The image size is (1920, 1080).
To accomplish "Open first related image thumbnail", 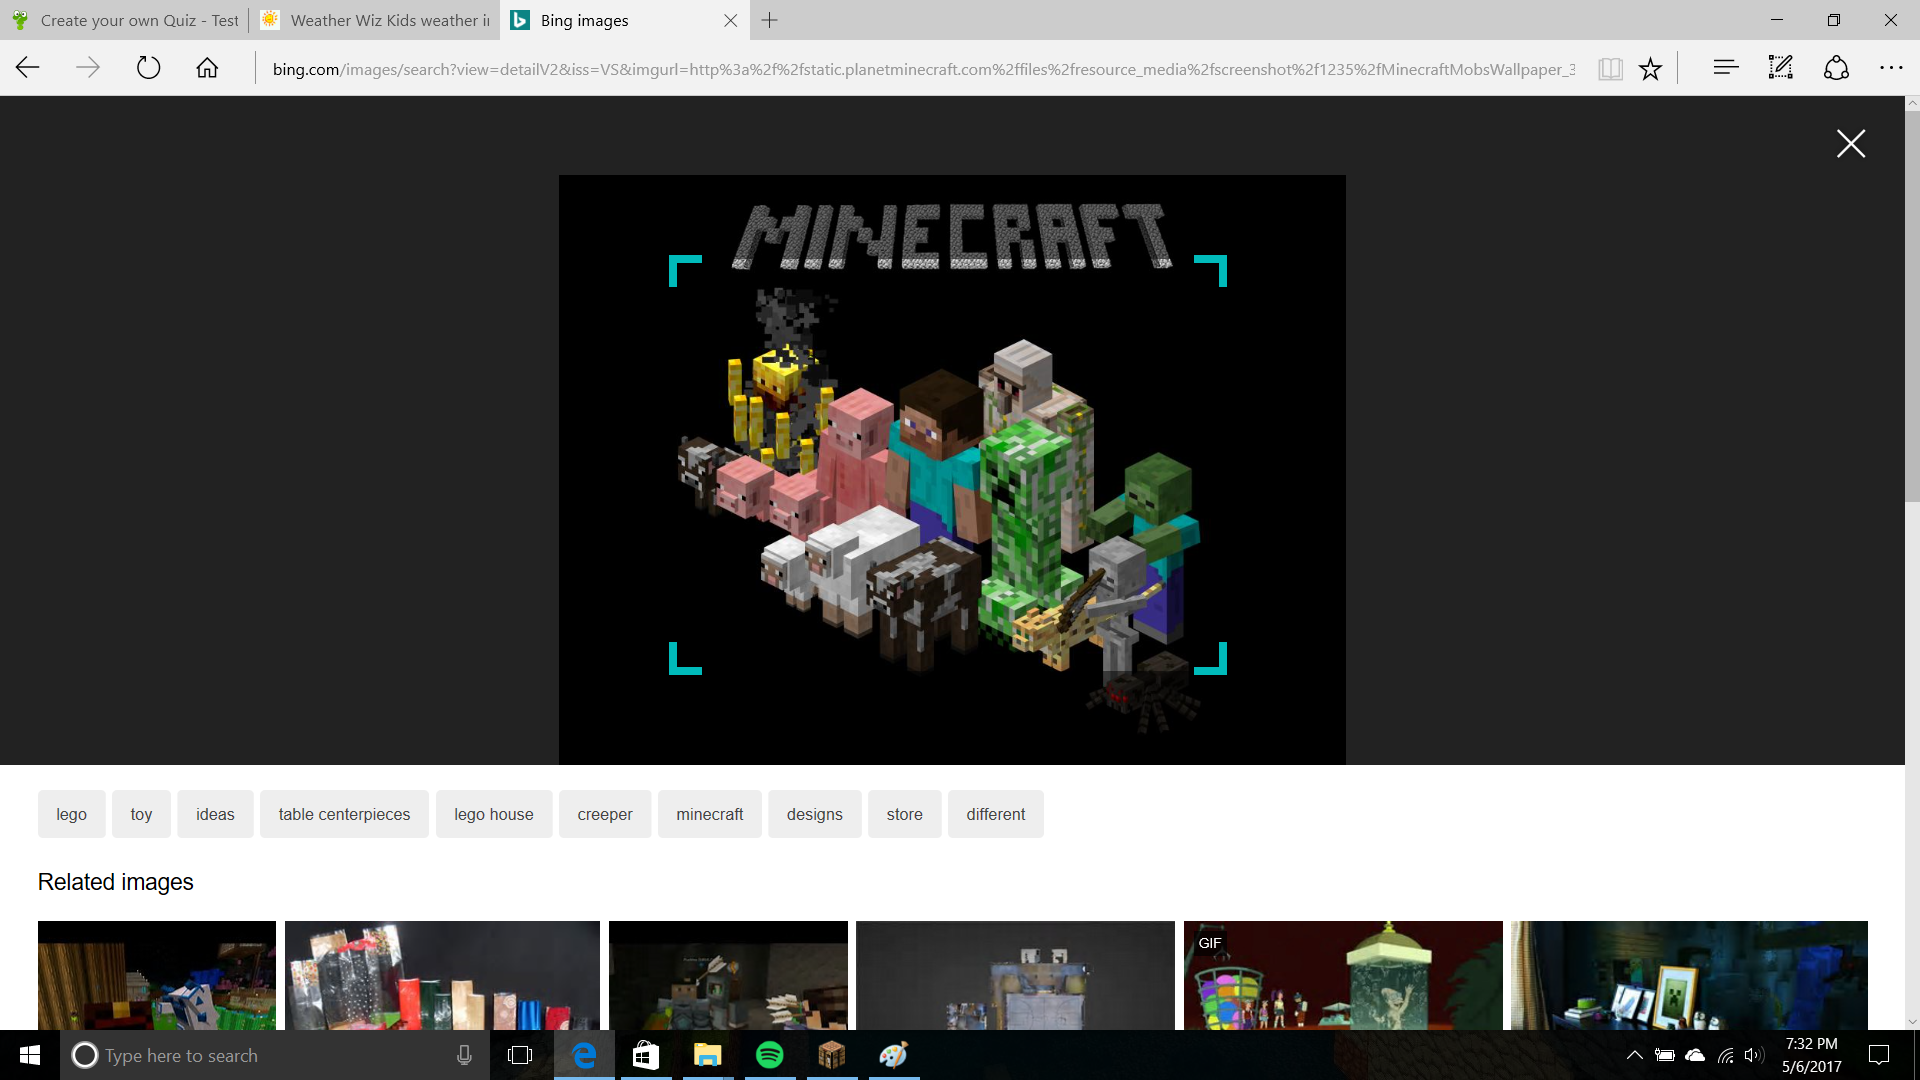I will tap(157, 975).
